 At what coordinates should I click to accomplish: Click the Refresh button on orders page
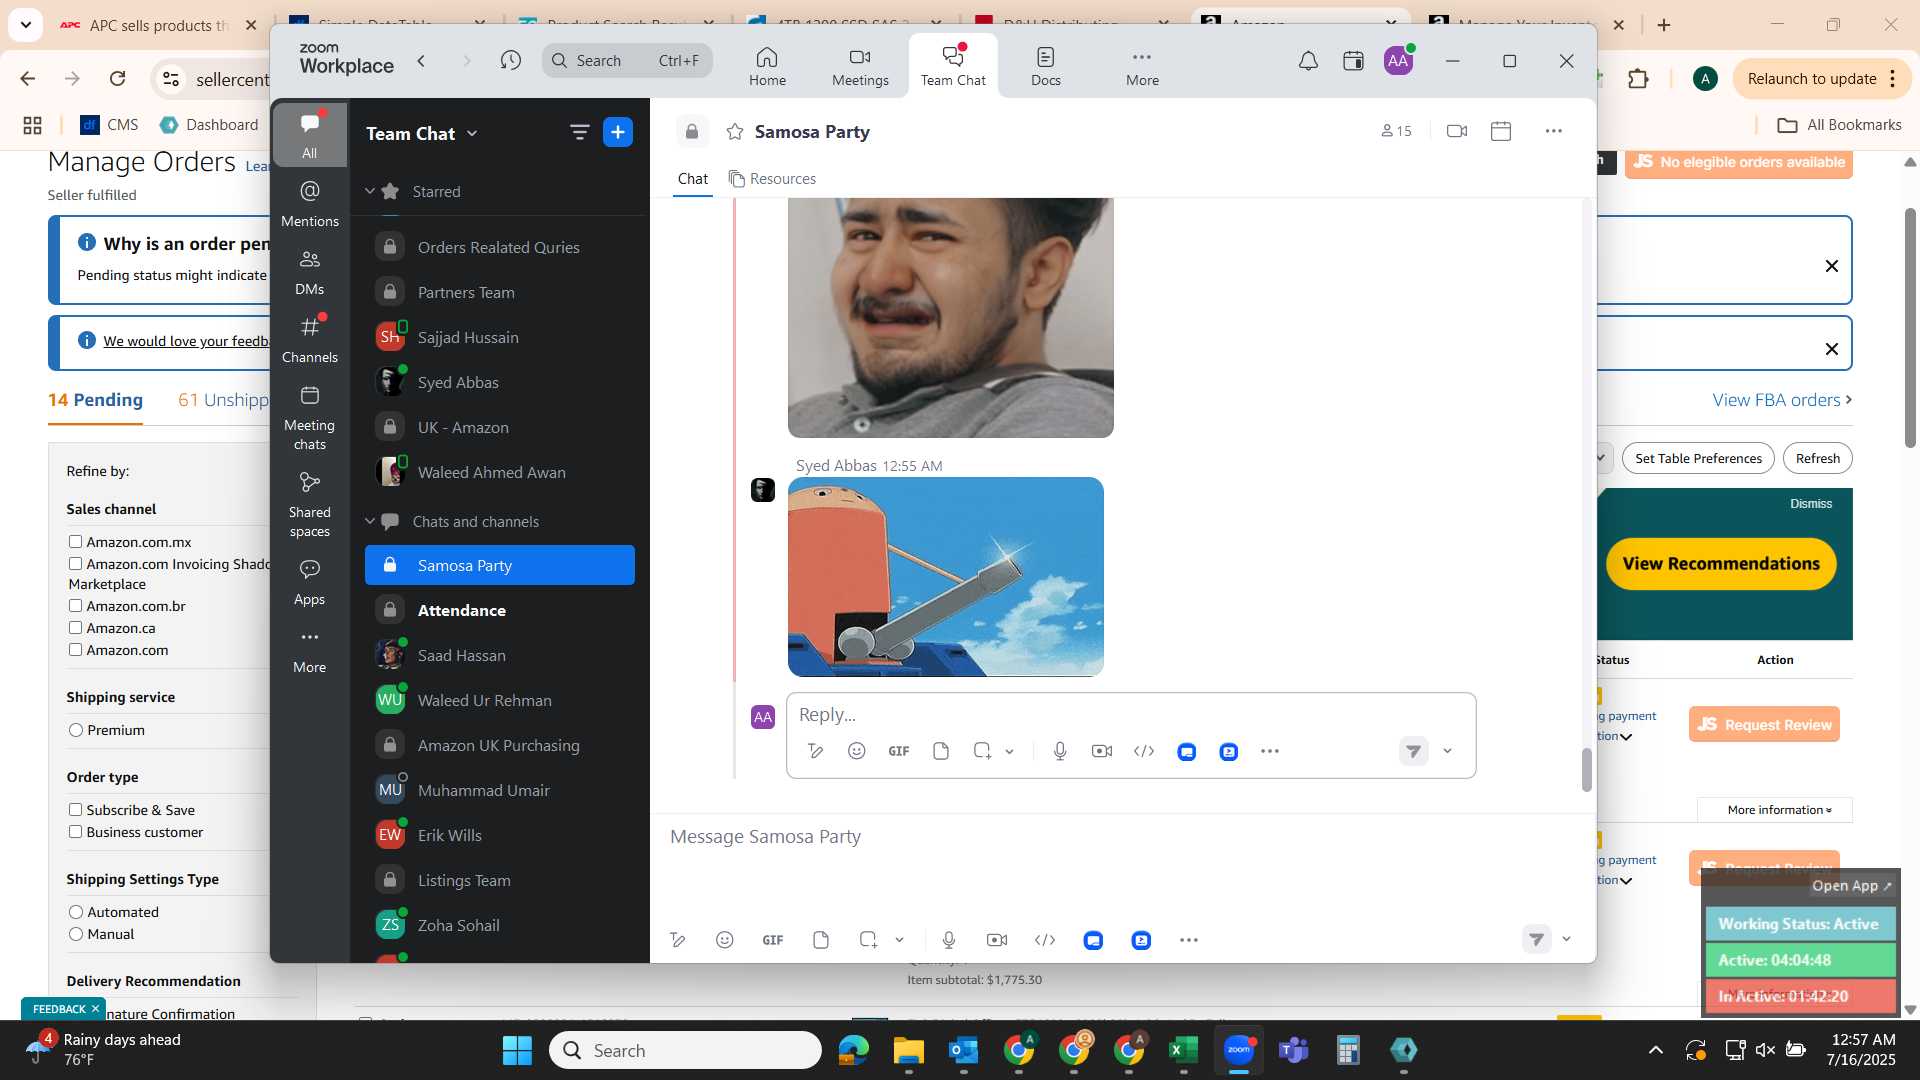point(1817,459)
